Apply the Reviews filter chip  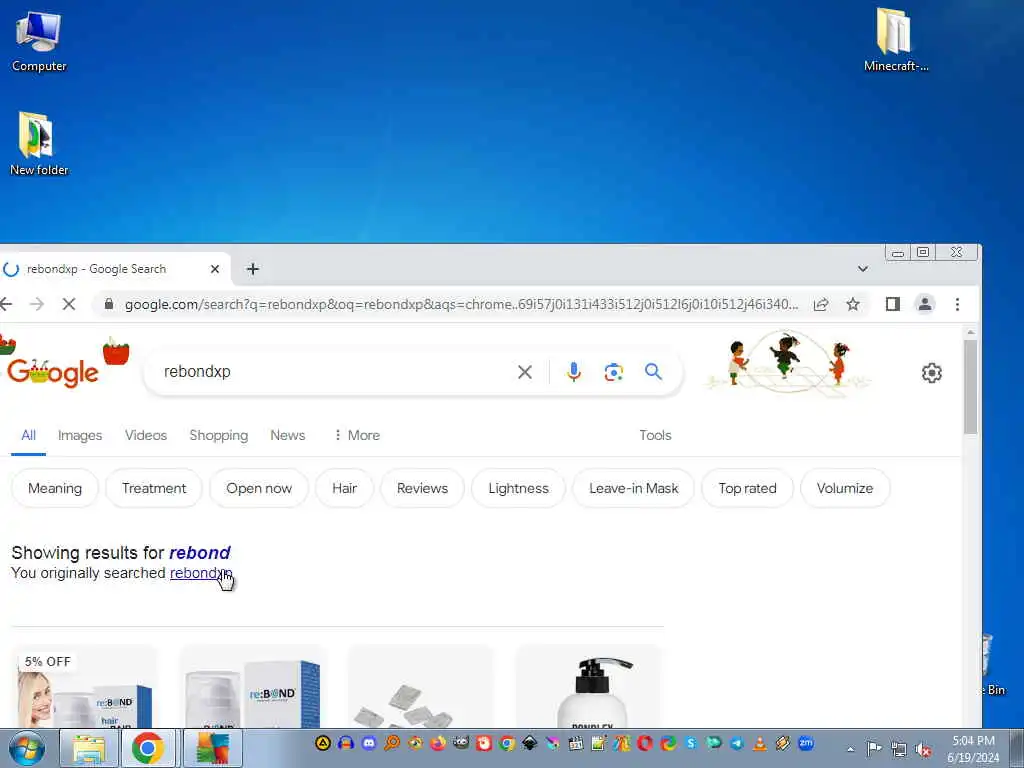point(422,488)
